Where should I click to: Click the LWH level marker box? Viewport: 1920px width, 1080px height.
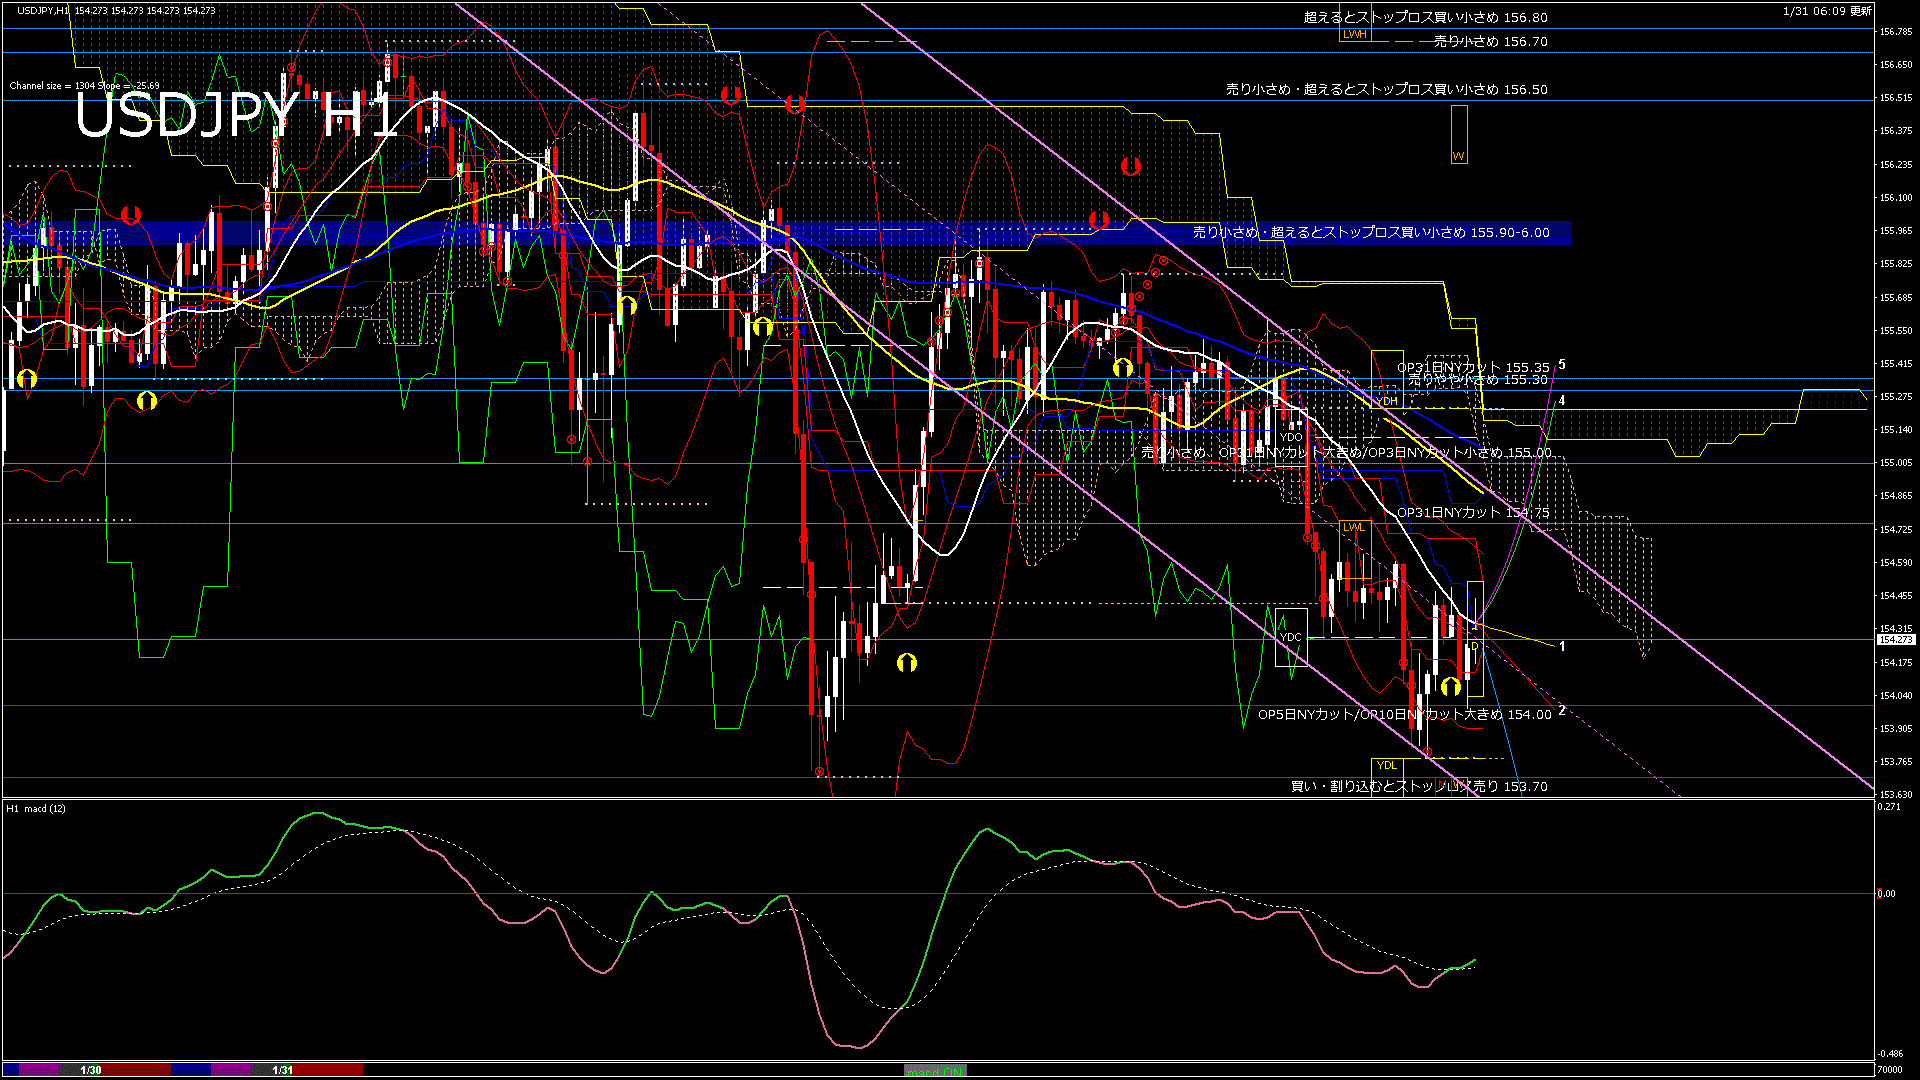[x=1354, y=34]
